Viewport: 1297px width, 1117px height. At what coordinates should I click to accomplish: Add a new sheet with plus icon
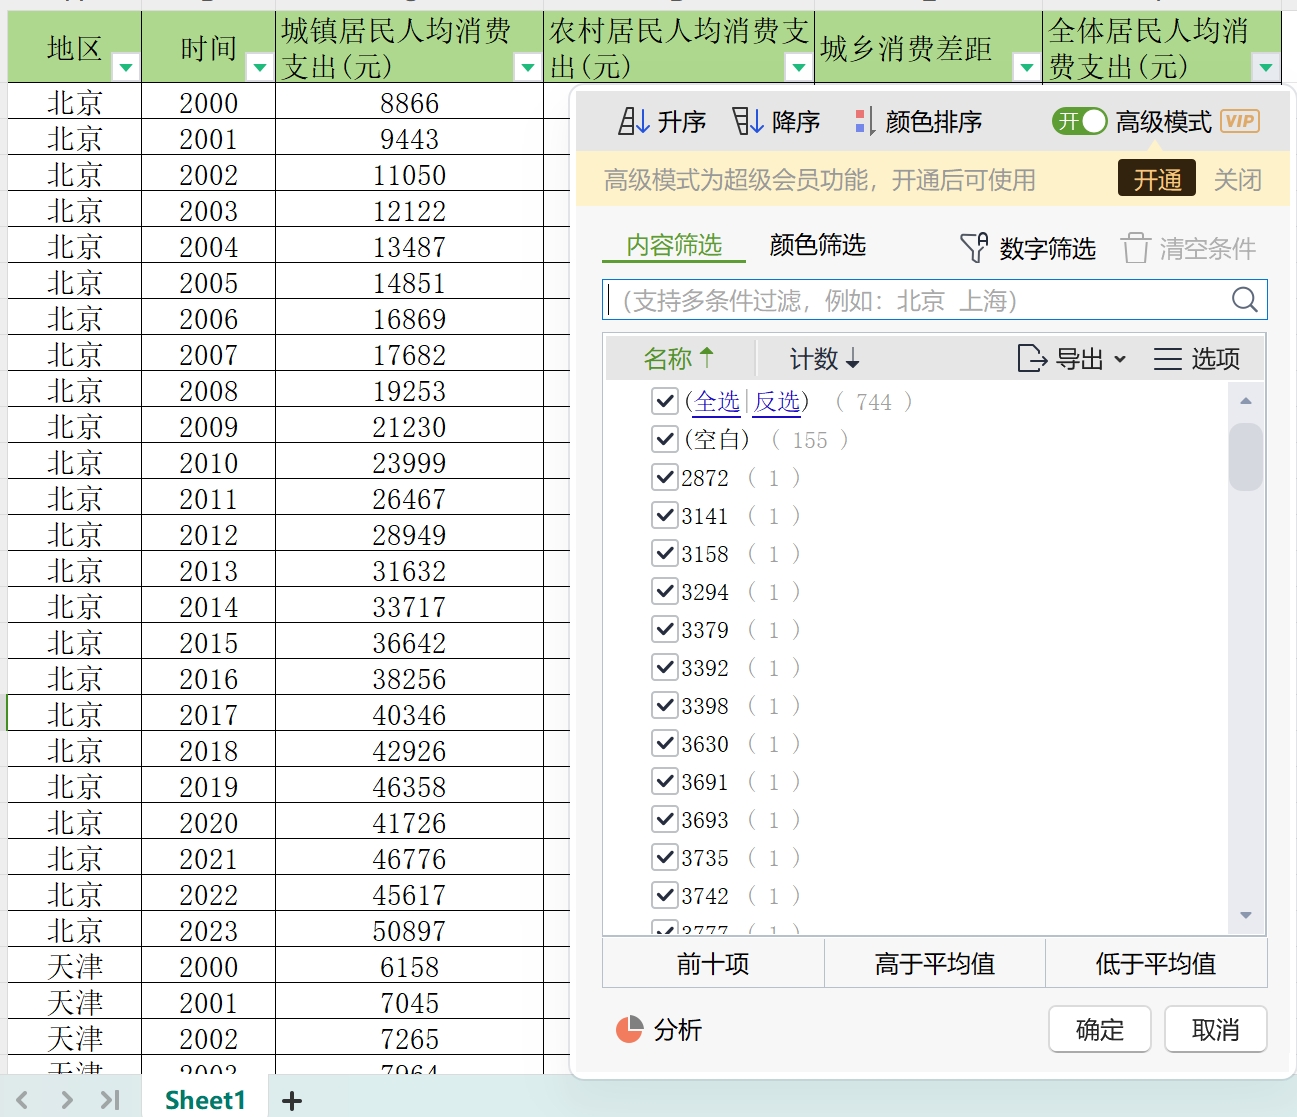tap(292, 1101)
